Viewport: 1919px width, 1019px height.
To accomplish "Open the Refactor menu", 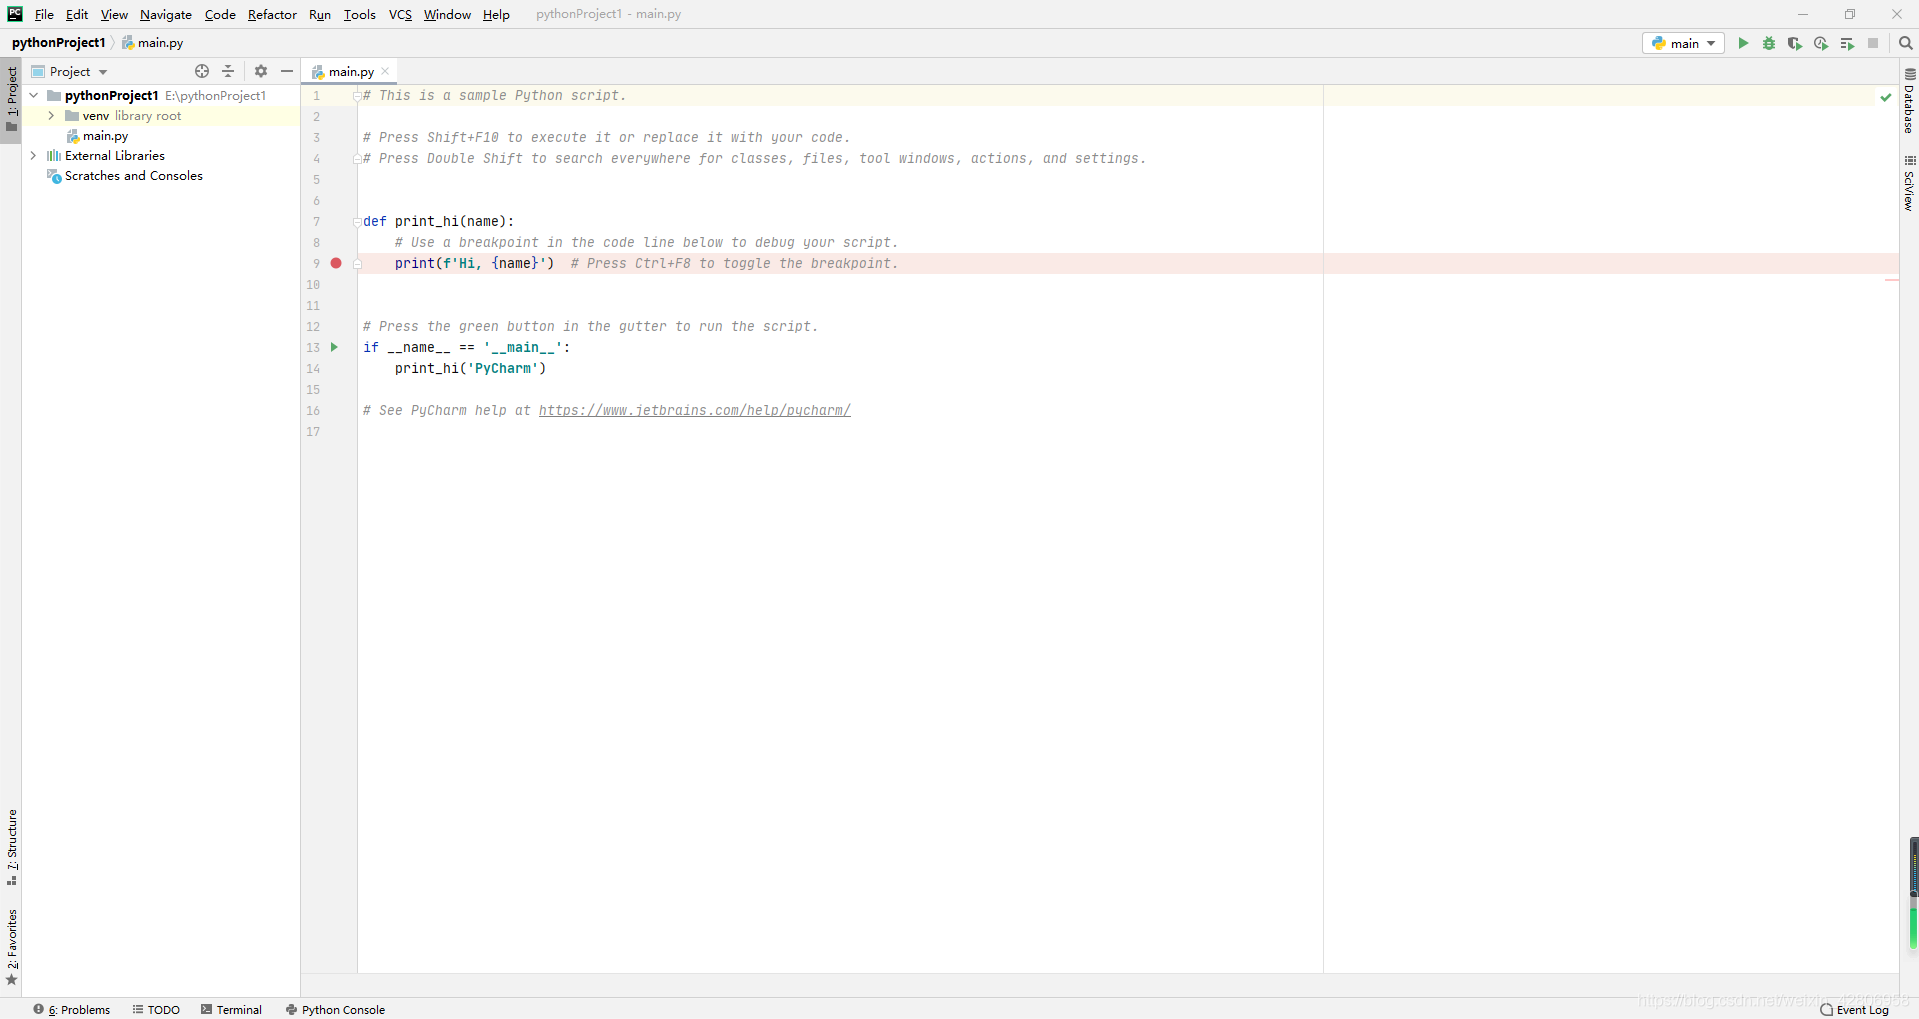I will click(272, 14).
